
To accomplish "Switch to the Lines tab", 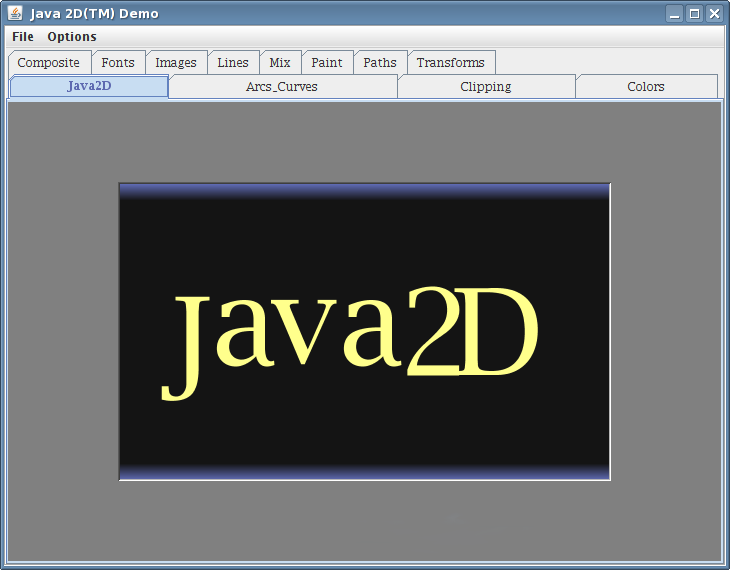I will pyautogui.click(x=233, y=62).
